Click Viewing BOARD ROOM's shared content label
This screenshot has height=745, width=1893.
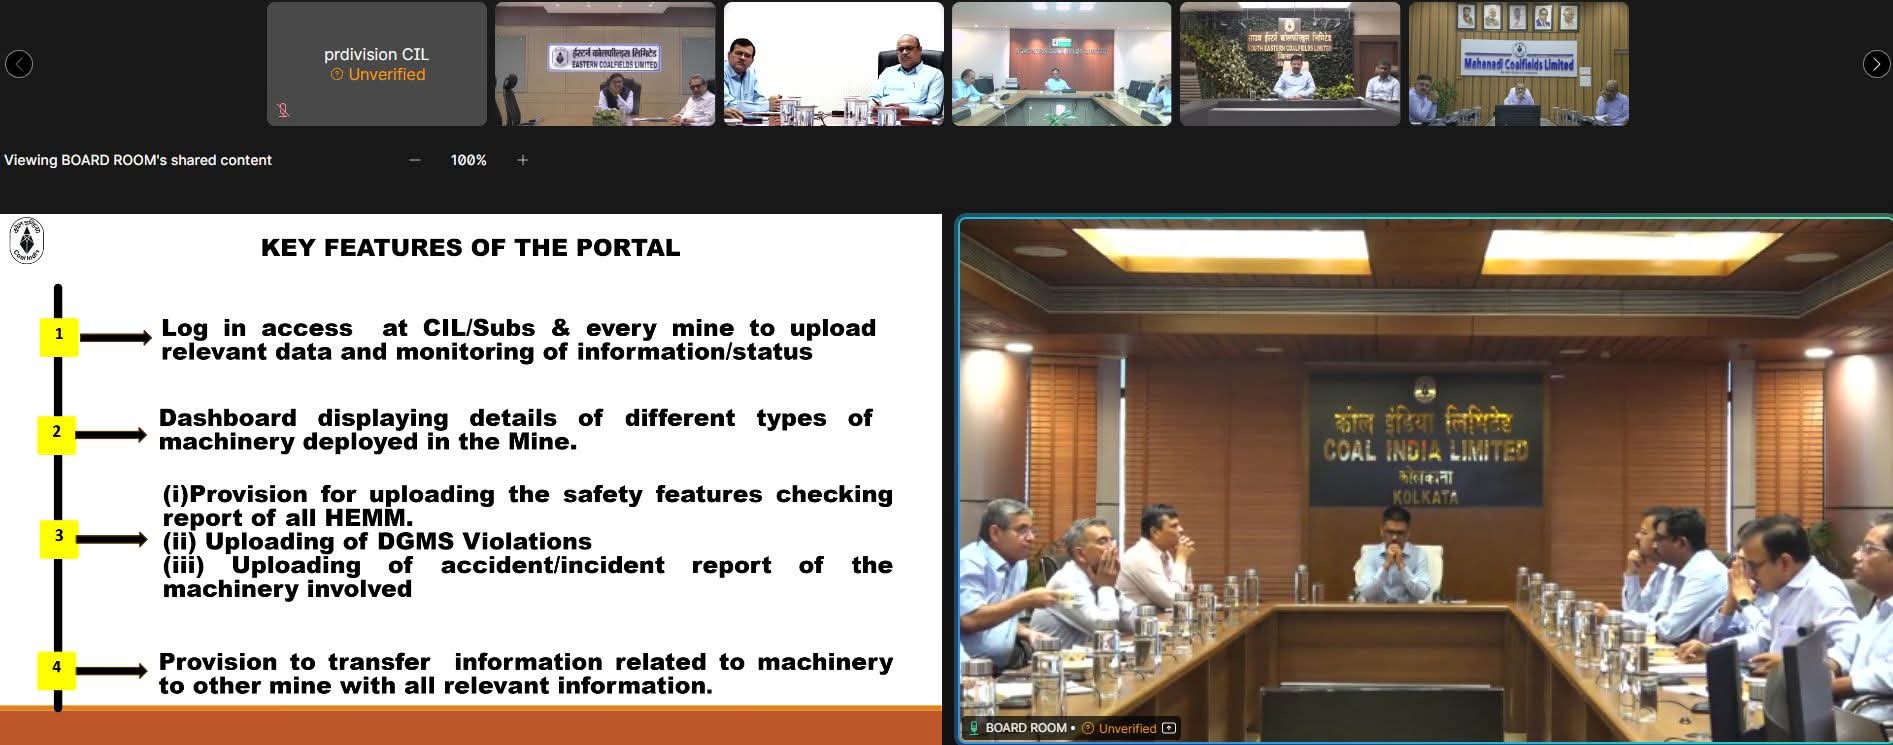[x=138, y=160]
